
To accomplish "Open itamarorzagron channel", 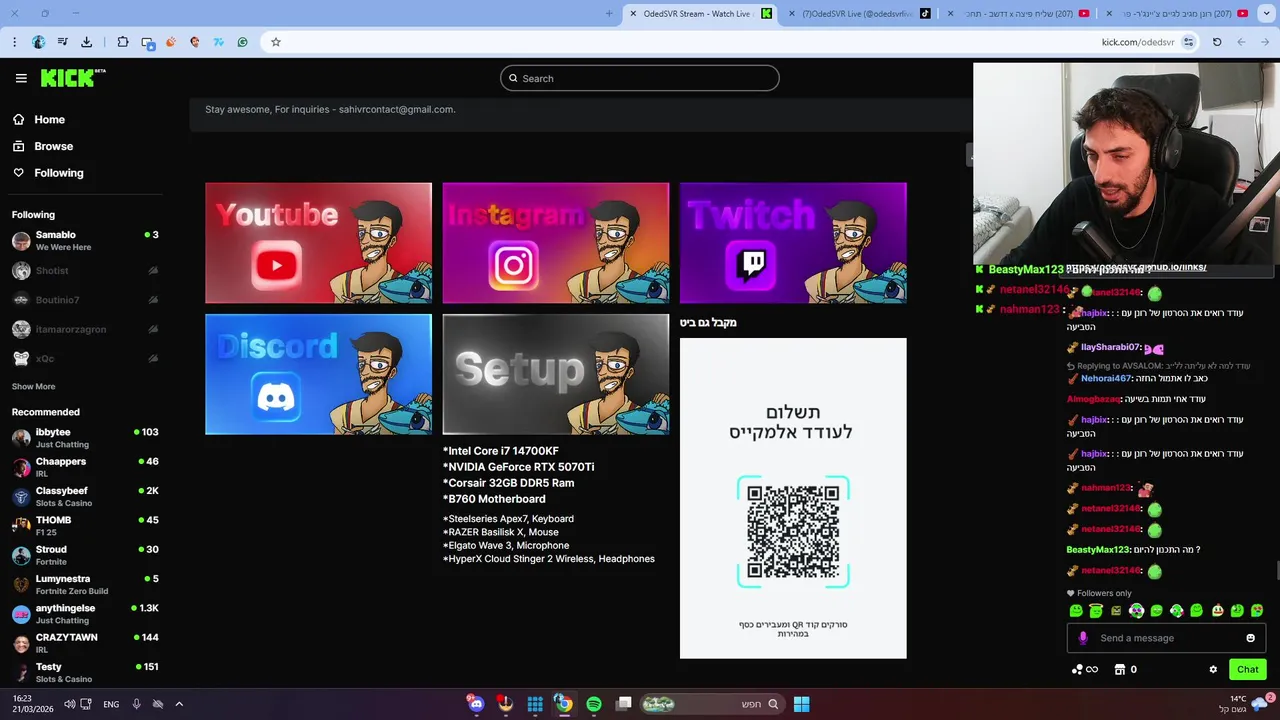I will [x=85, y=329].
